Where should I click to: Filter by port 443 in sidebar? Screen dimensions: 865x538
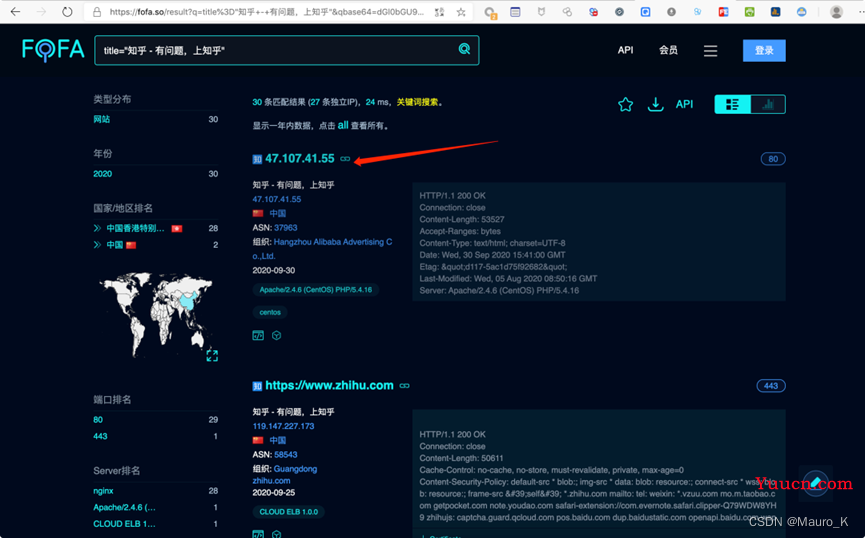100,436
